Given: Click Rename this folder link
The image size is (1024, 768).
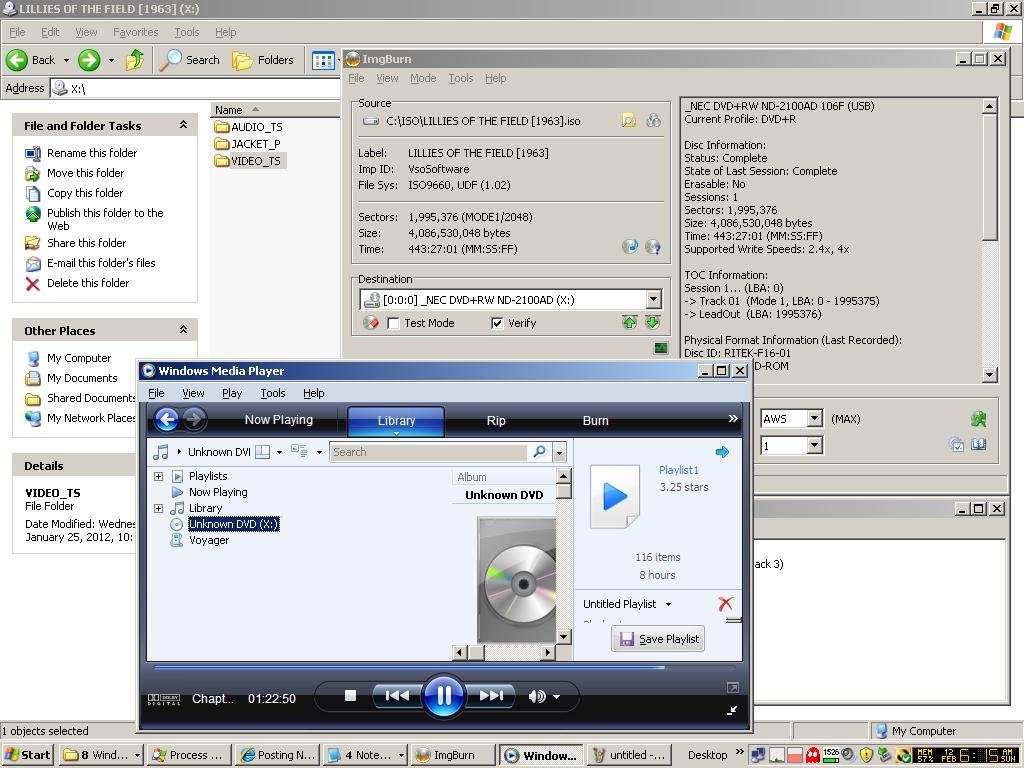Looking at the screenshot, I should click(x=92, y=153).
